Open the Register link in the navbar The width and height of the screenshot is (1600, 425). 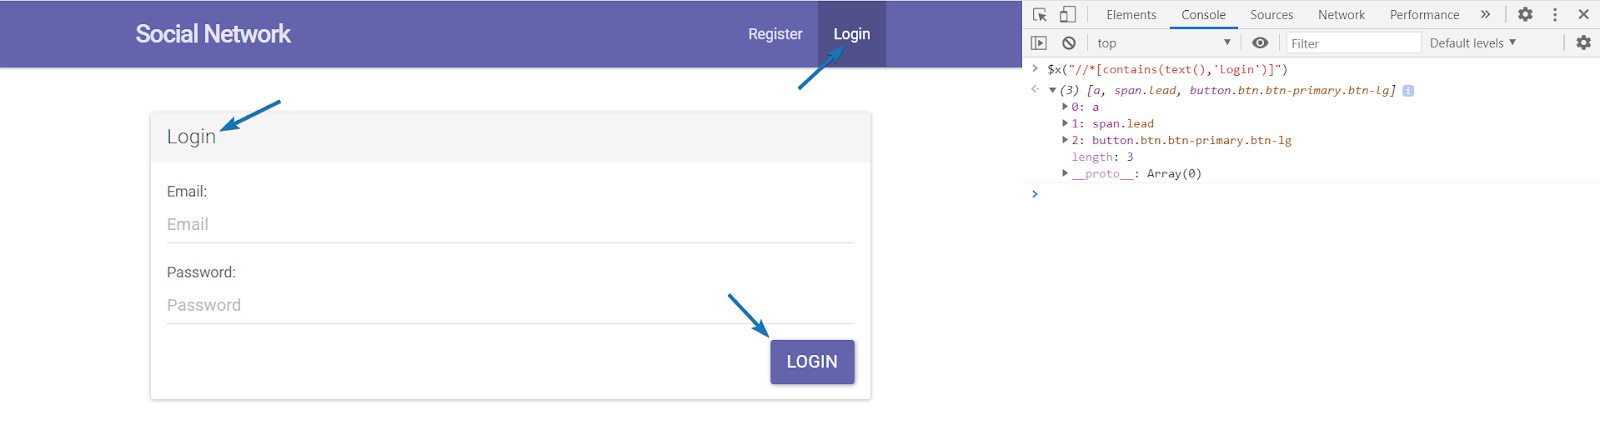click(775, 34)
